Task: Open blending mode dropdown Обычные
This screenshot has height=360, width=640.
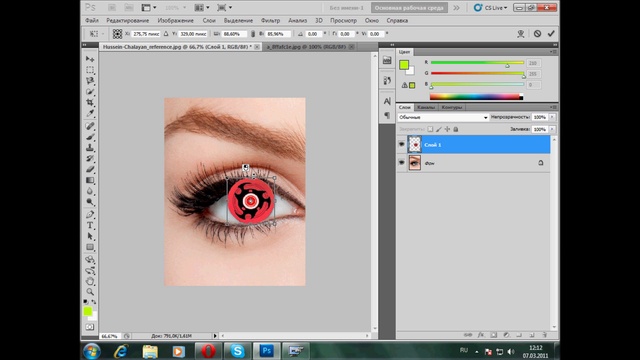Action: tap(443, 117)
